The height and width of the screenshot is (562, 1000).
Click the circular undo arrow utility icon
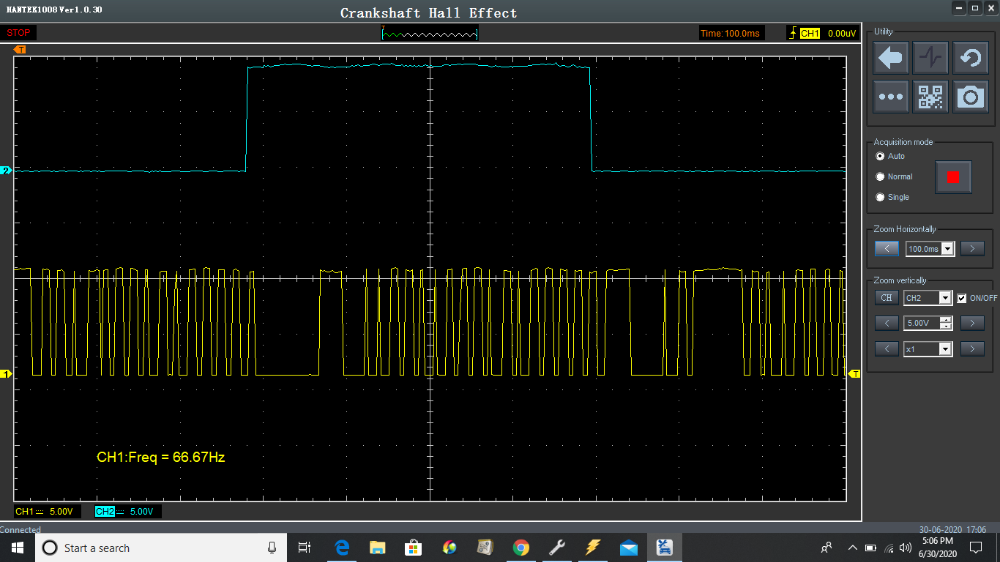click(971, 59)
